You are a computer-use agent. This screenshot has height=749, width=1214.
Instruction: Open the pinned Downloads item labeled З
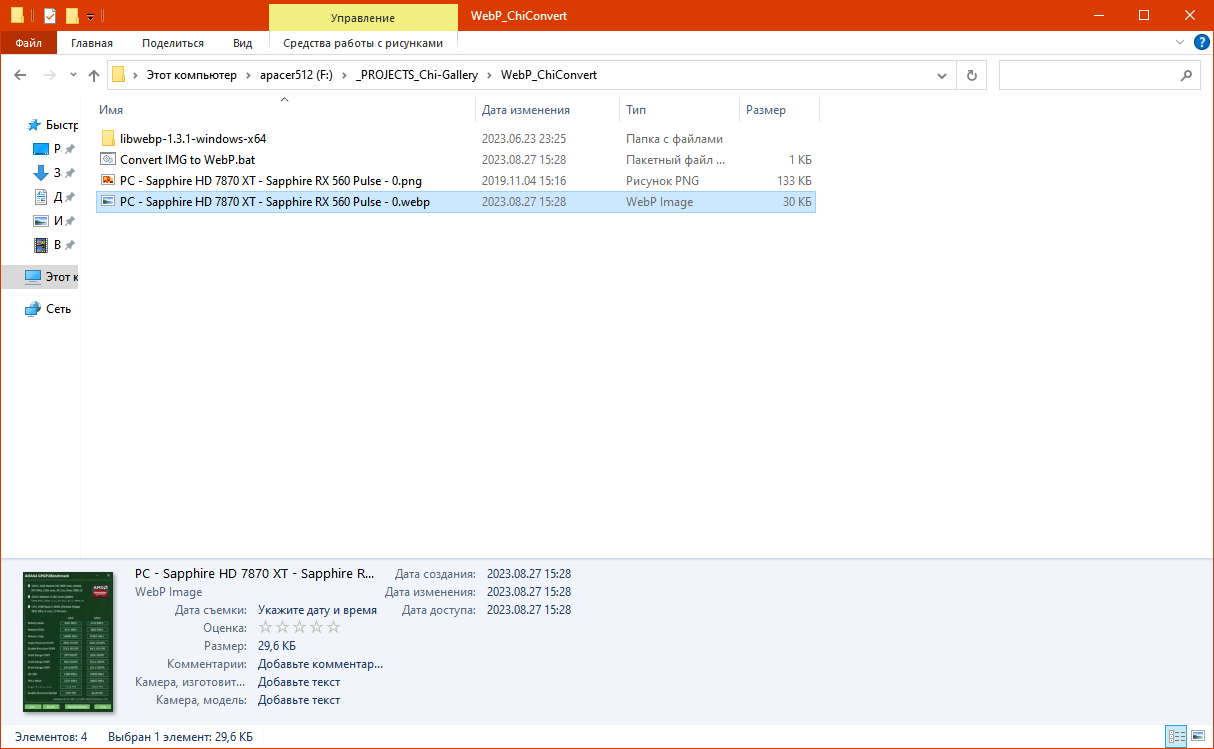54,173
